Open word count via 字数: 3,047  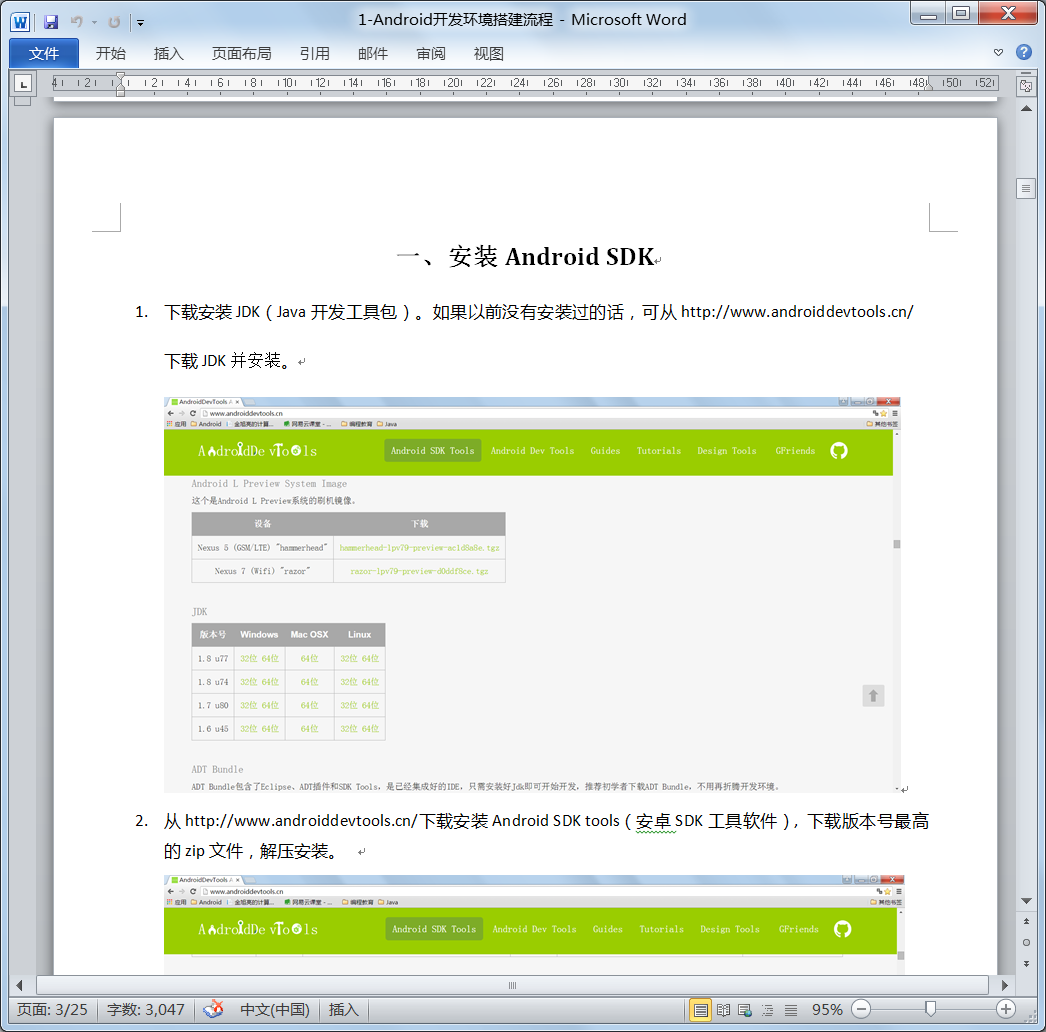coord(145,1010)
